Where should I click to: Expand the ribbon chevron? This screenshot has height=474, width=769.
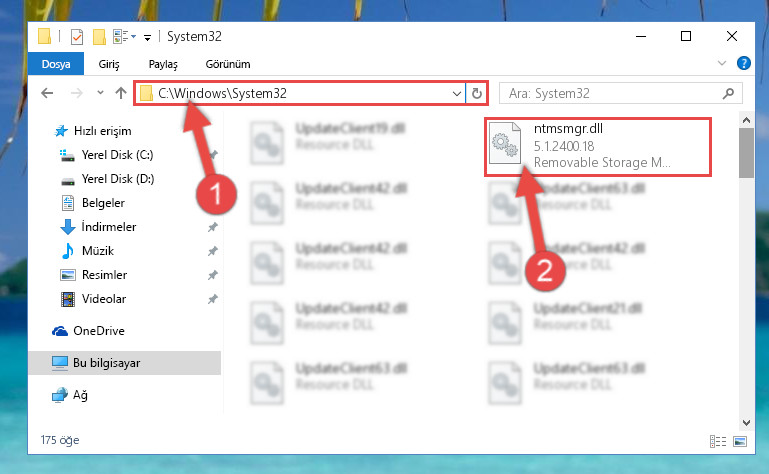pyautogui.click(x=721, y=63)
